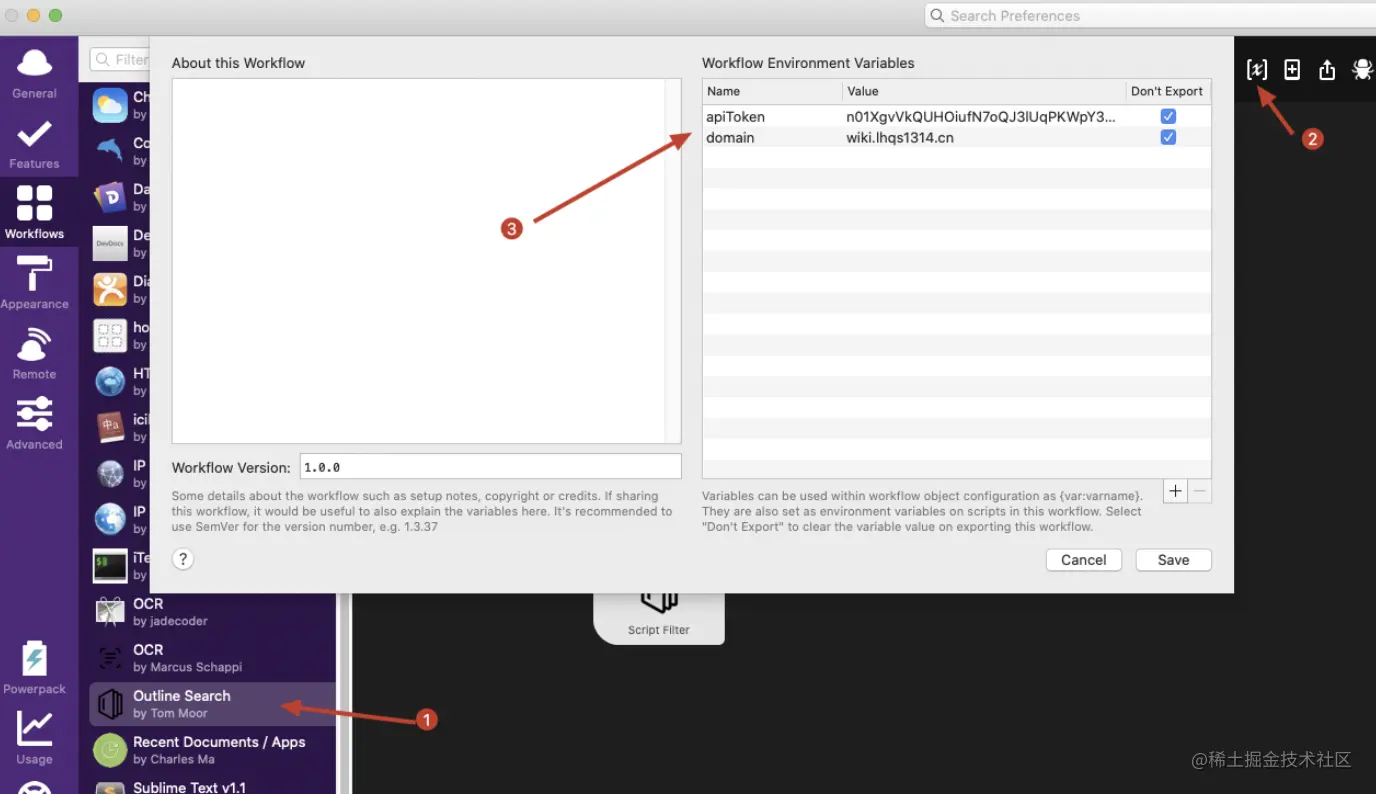1376x794 pixels.
Task: Click the Value column header
Action: (x=984, y=91)
